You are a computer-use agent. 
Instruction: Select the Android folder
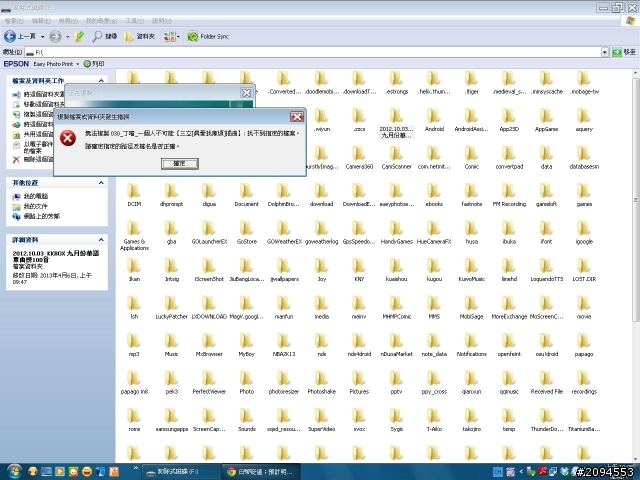coord(434,120)
